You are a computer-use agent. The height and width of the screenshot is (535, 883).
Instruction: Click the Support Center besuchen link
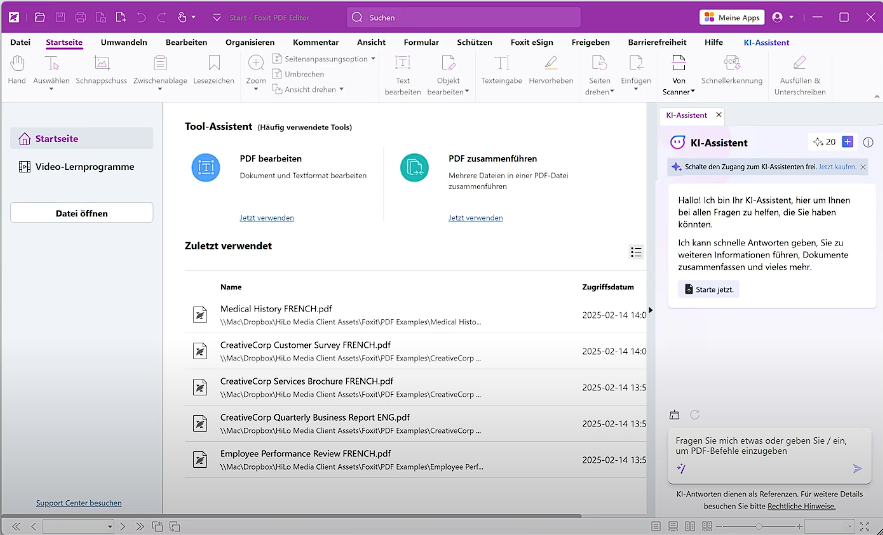click(79, 503)
